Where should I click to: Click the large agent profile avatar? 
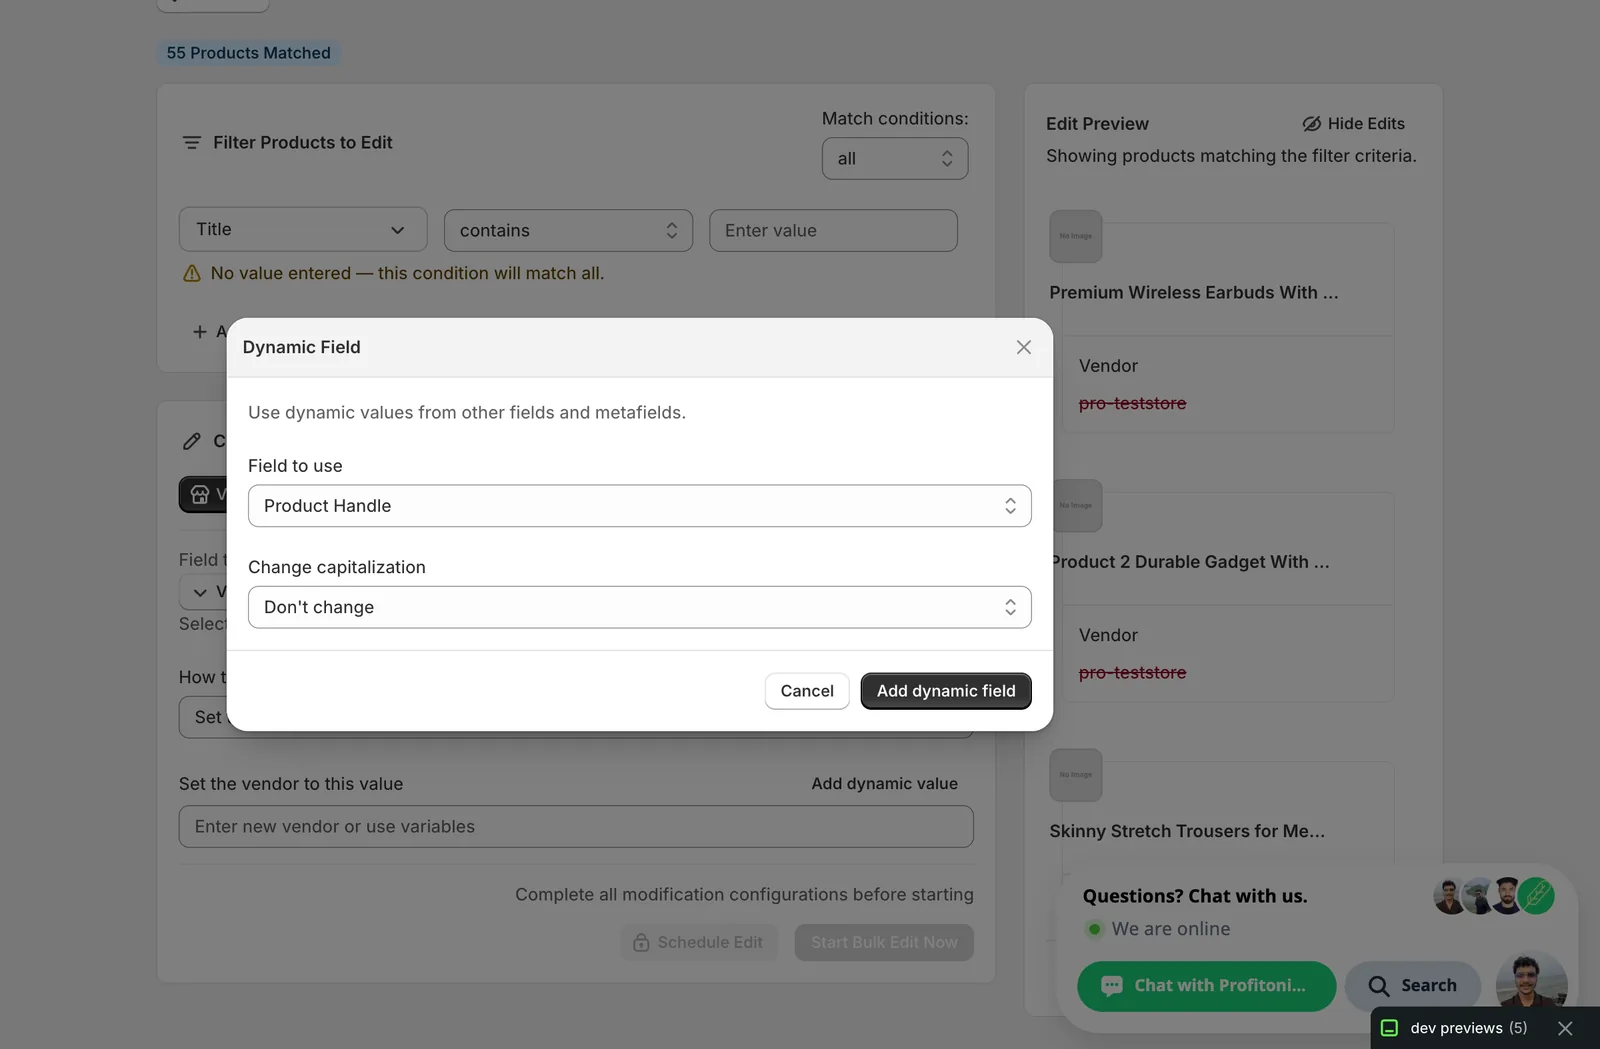point(1531,981)
